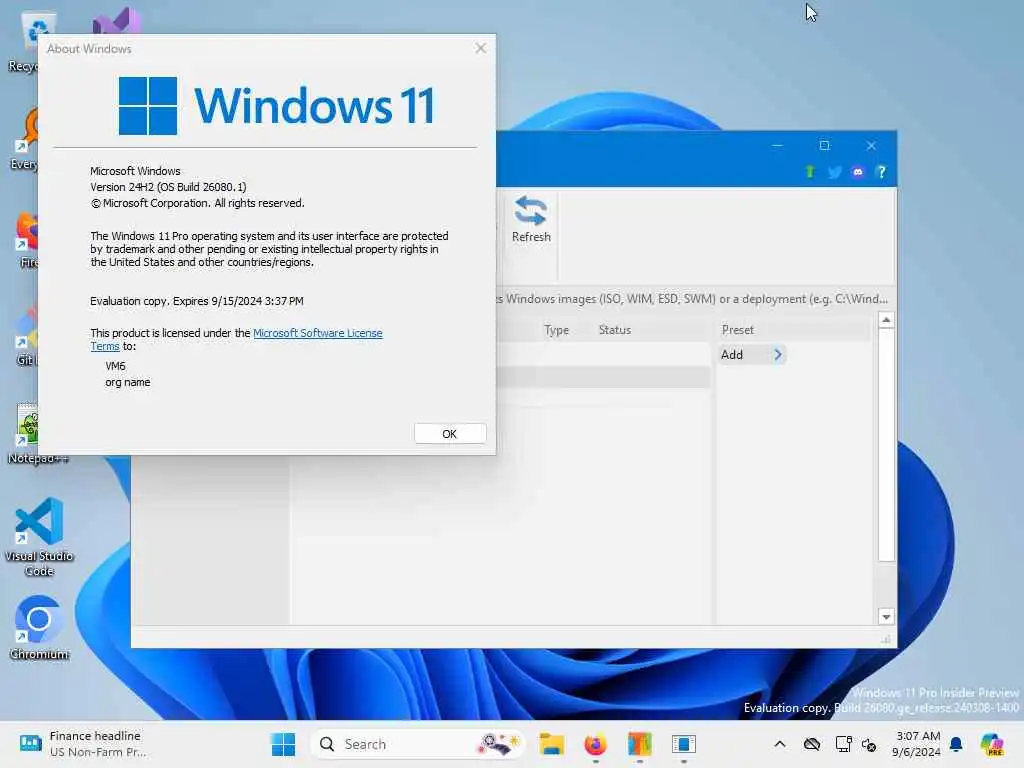Click the winver app taskbar icon
The height and width of the screenshot is (768, 1024).
[x=684, y=744]
